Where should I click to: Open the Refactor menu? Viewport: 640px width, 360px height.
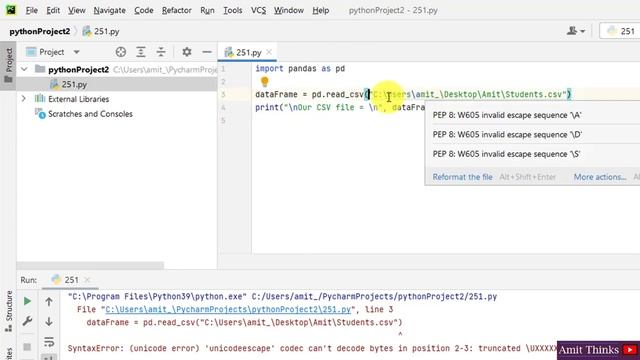tap(176, 10)
